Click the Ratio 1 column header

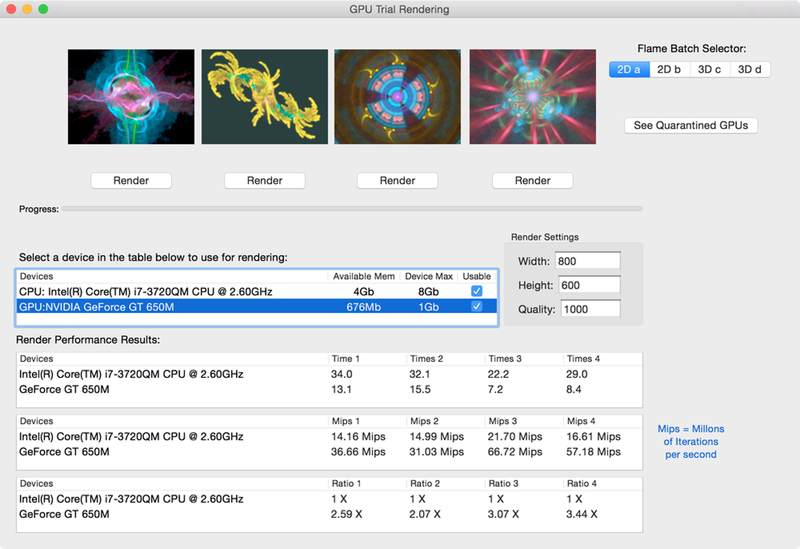(x=346, y=483)
